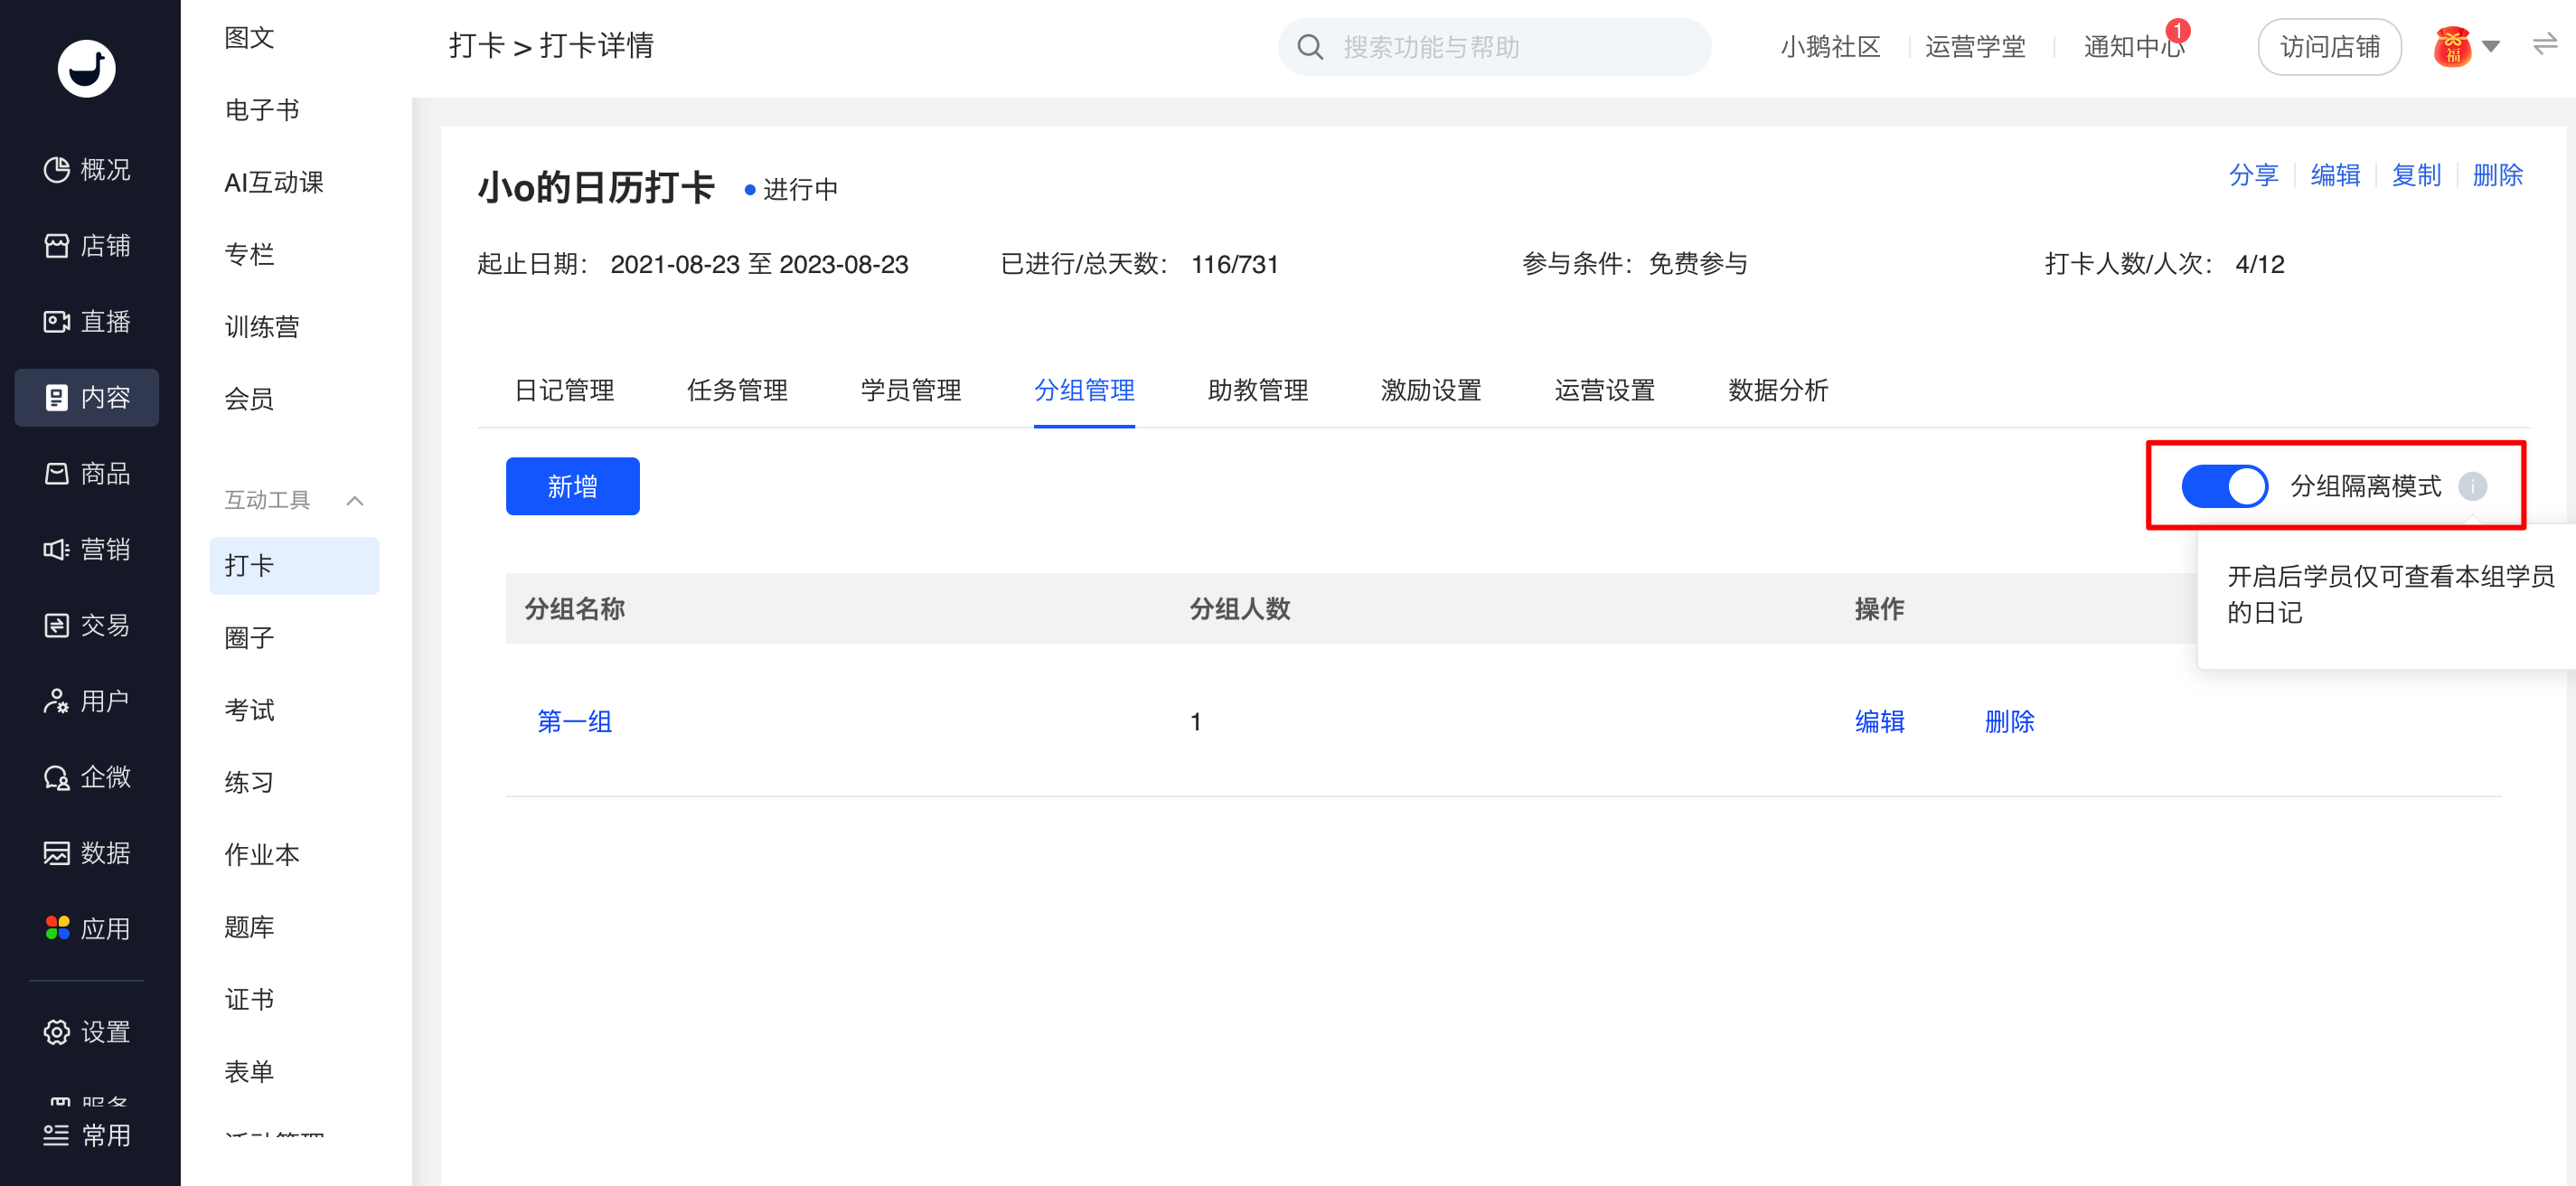
Task: Open account avatar dropdown arrow
Action: click(2491, 46)
